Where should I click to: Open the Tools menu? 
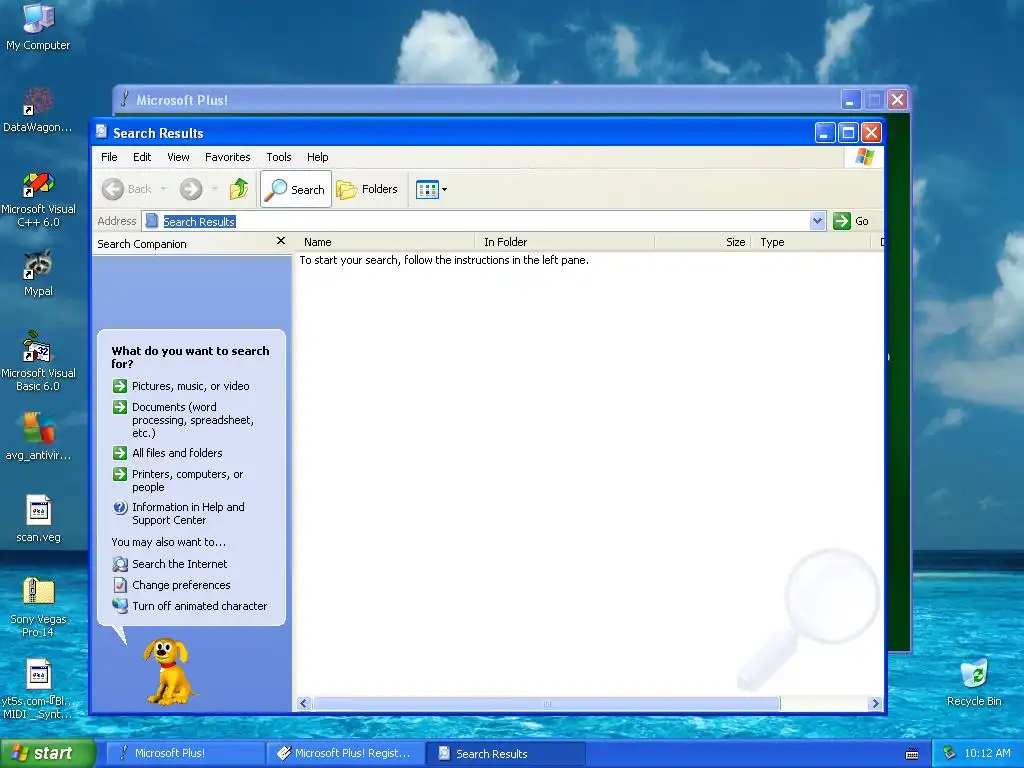[279, 157]
